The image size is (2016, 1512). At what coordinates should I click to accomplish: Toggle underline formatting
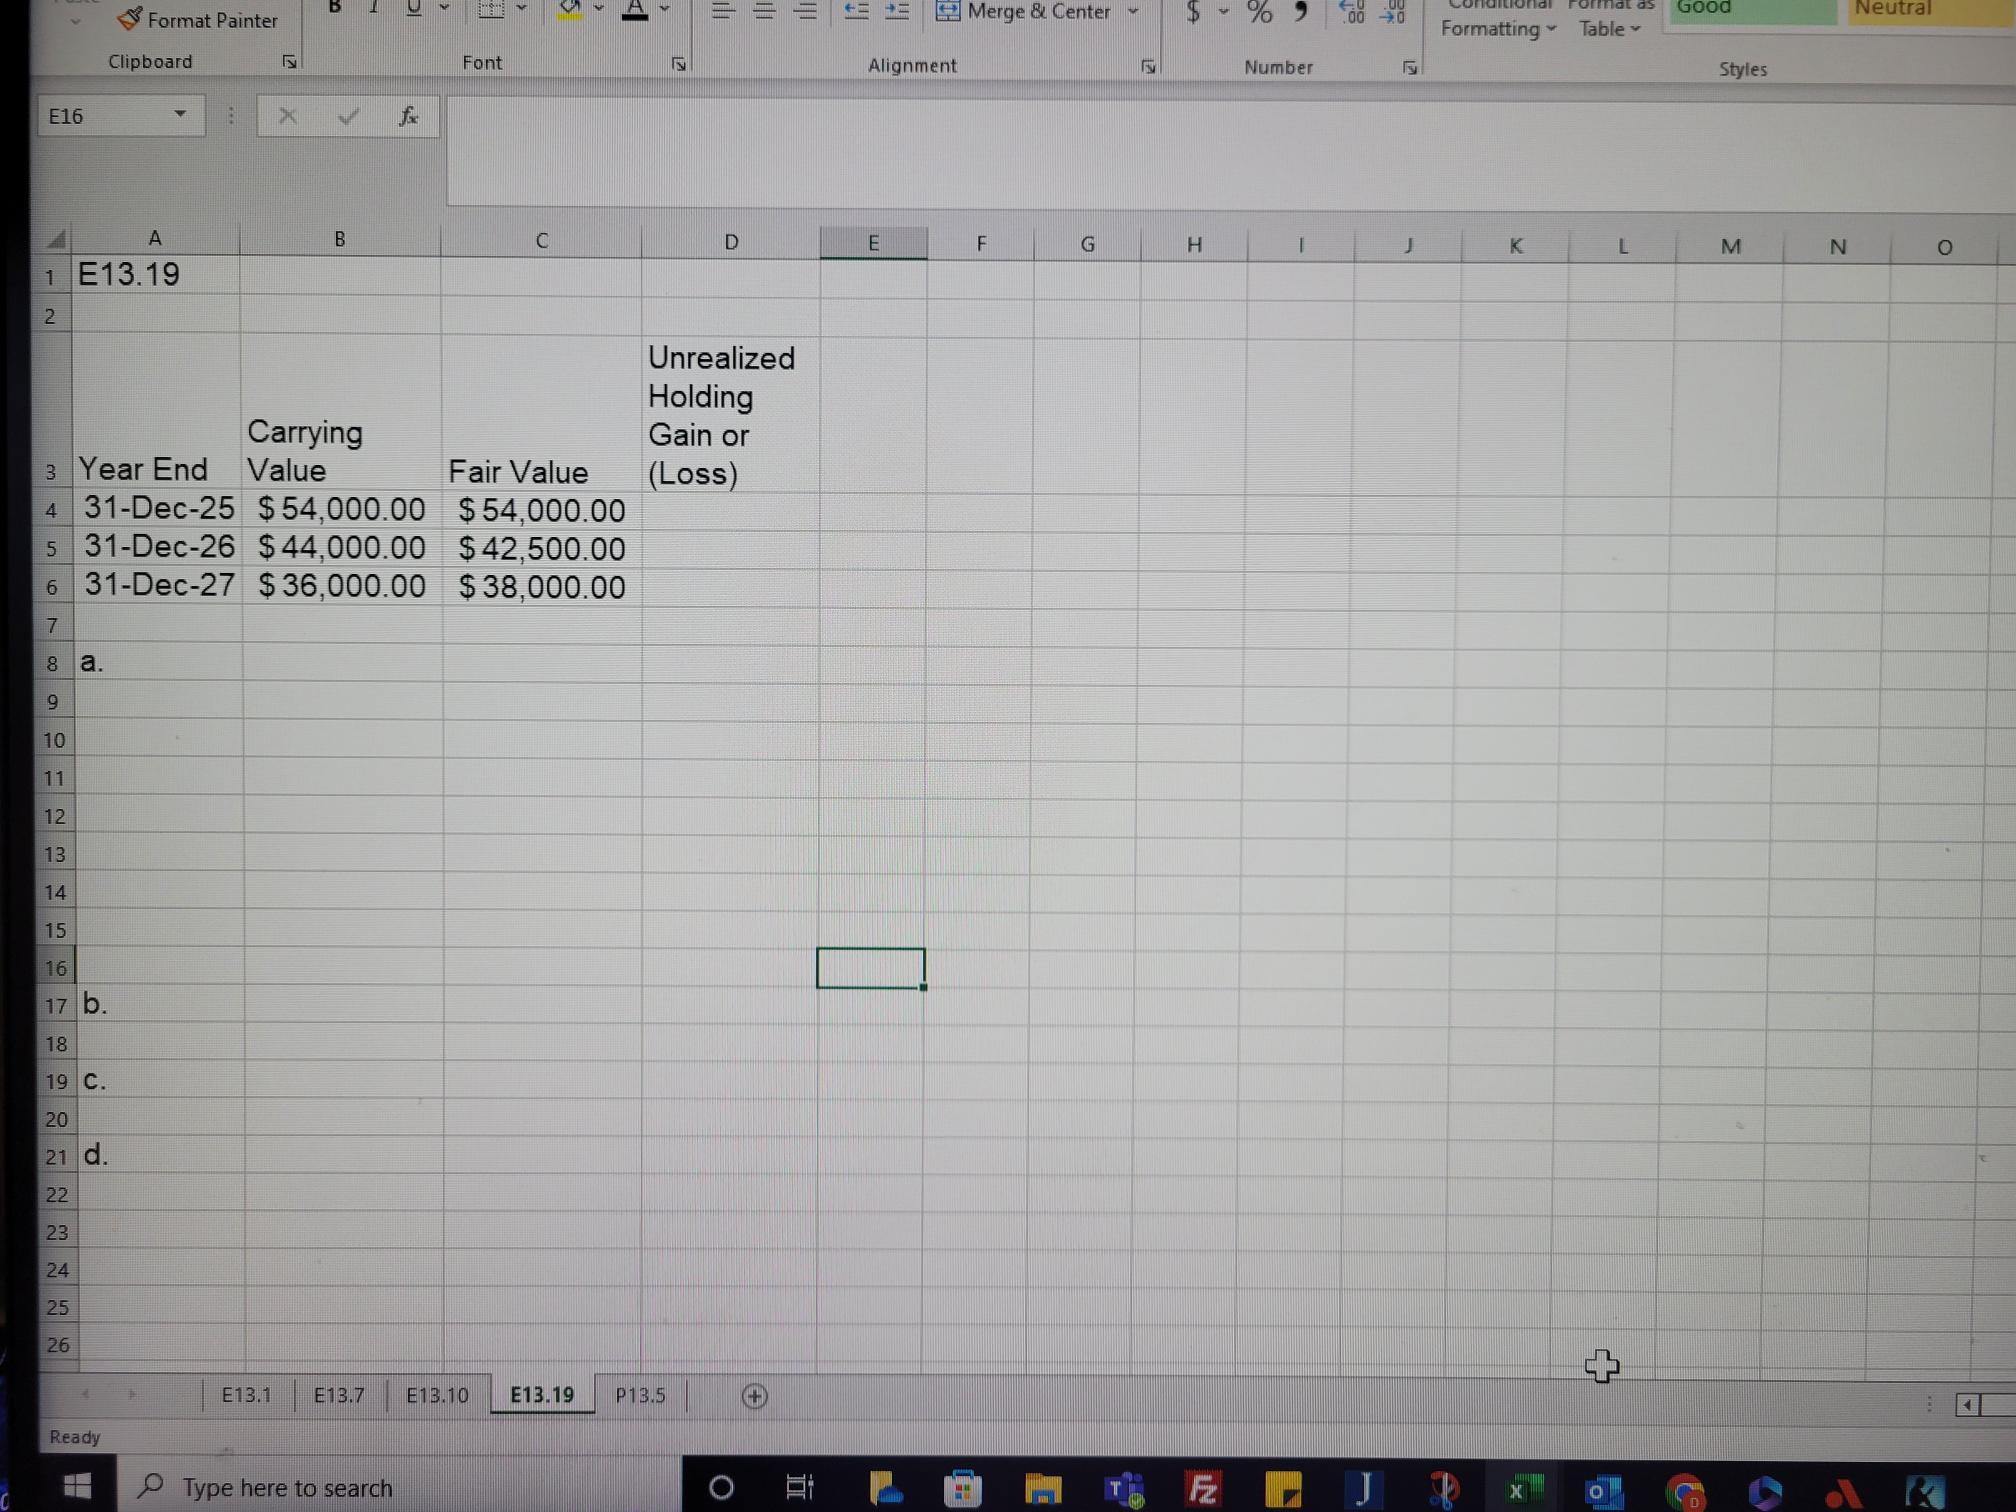413,8
